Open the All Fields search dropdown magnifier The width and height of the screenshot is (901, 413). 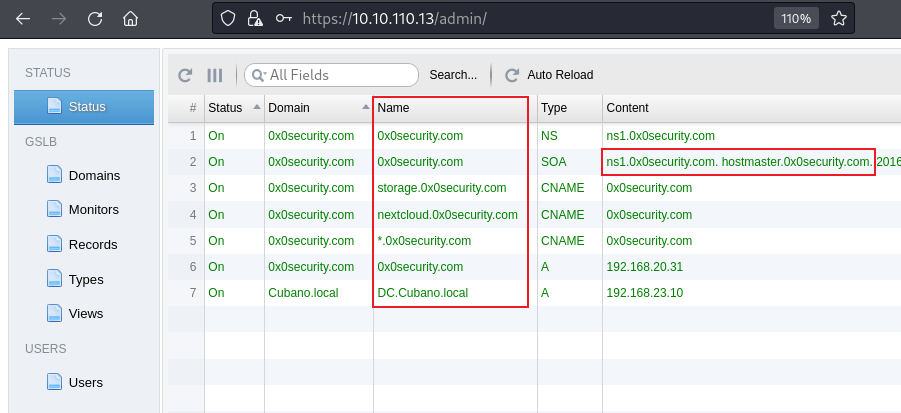pyautogui.click(x=258, y=75)
